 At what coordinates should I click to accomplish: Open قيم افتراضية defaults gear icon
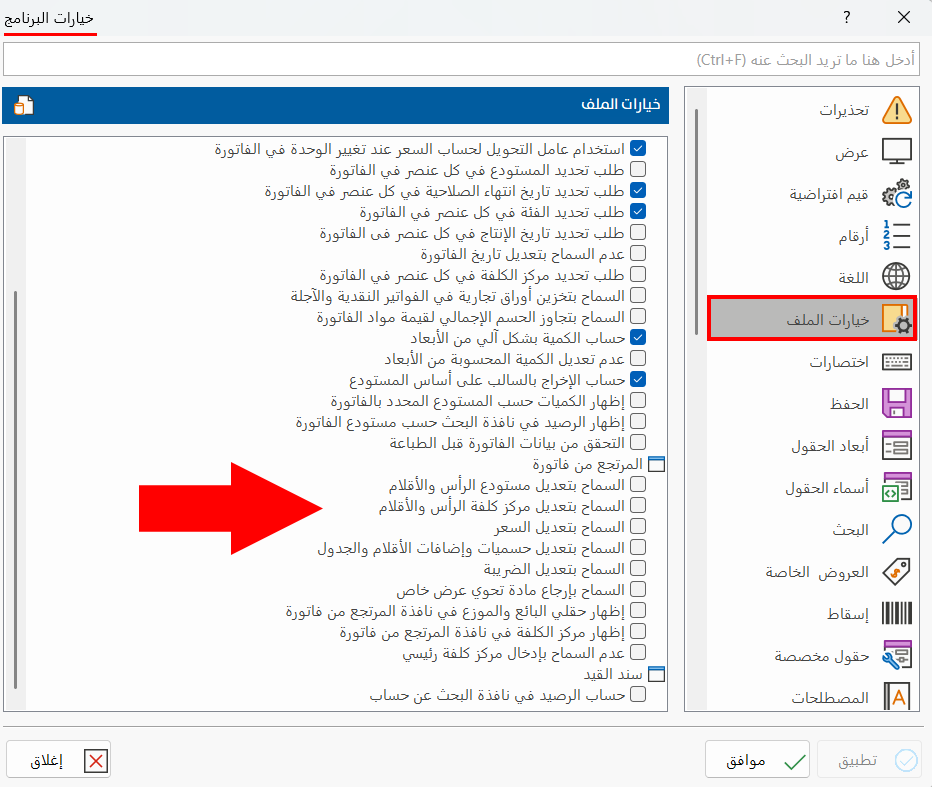tap(897, 192)
